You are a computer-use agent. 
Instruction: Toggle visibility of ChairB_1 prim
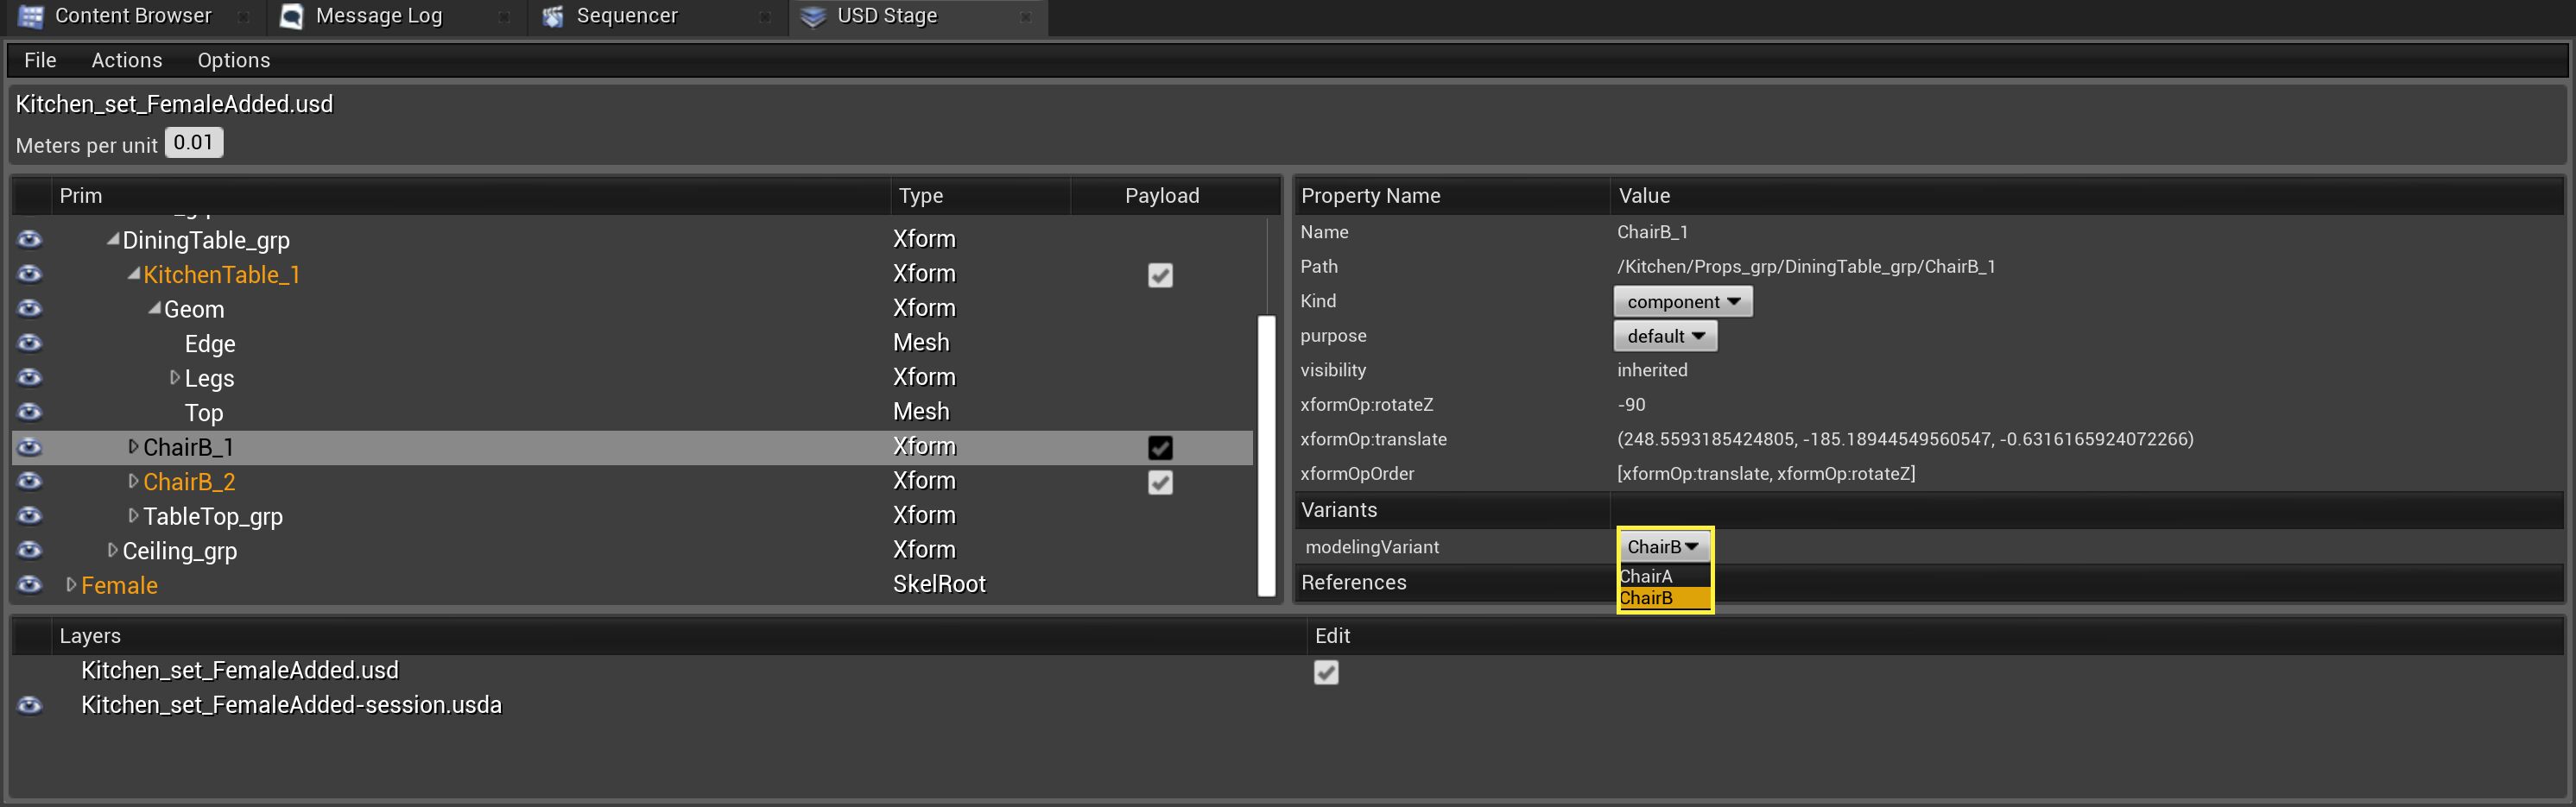point(30,447)
